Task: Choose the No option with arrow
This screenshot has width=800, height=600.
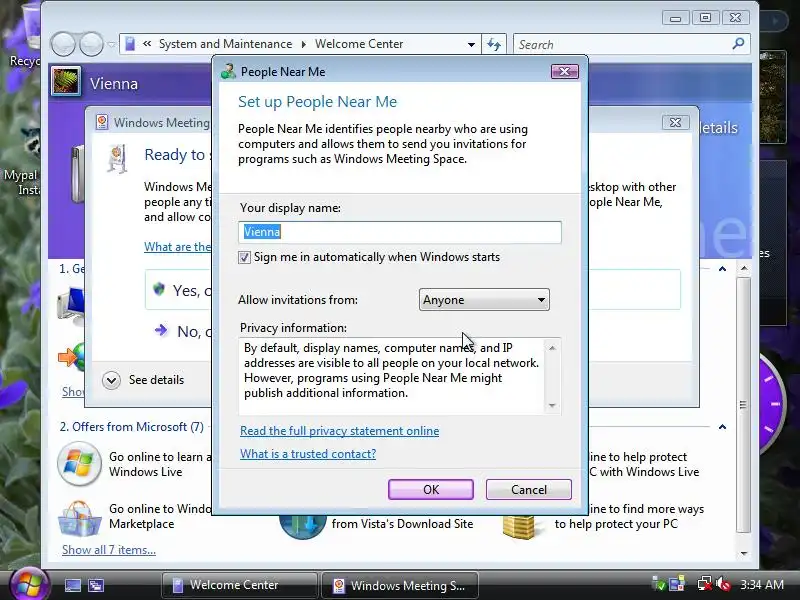Action: coord(183,332)
